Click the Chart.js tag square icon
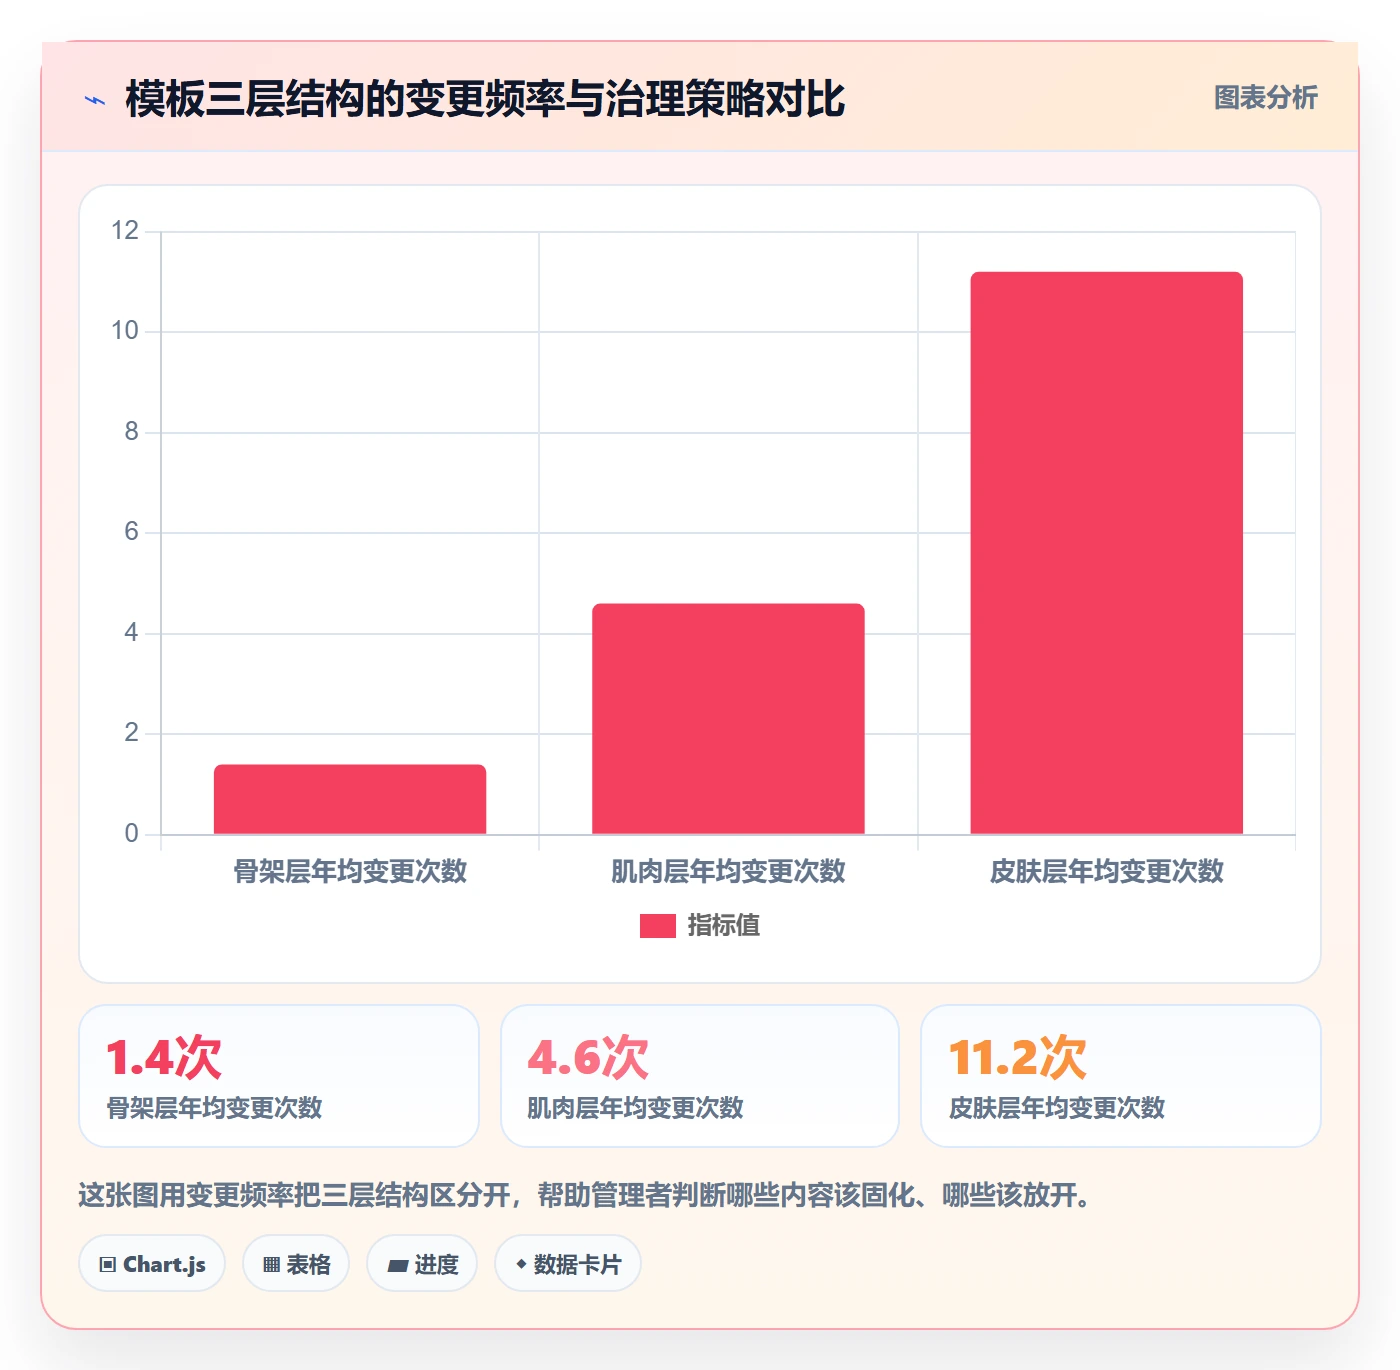This screenshot has width=1400, height=1370. tap(108, 1265)
